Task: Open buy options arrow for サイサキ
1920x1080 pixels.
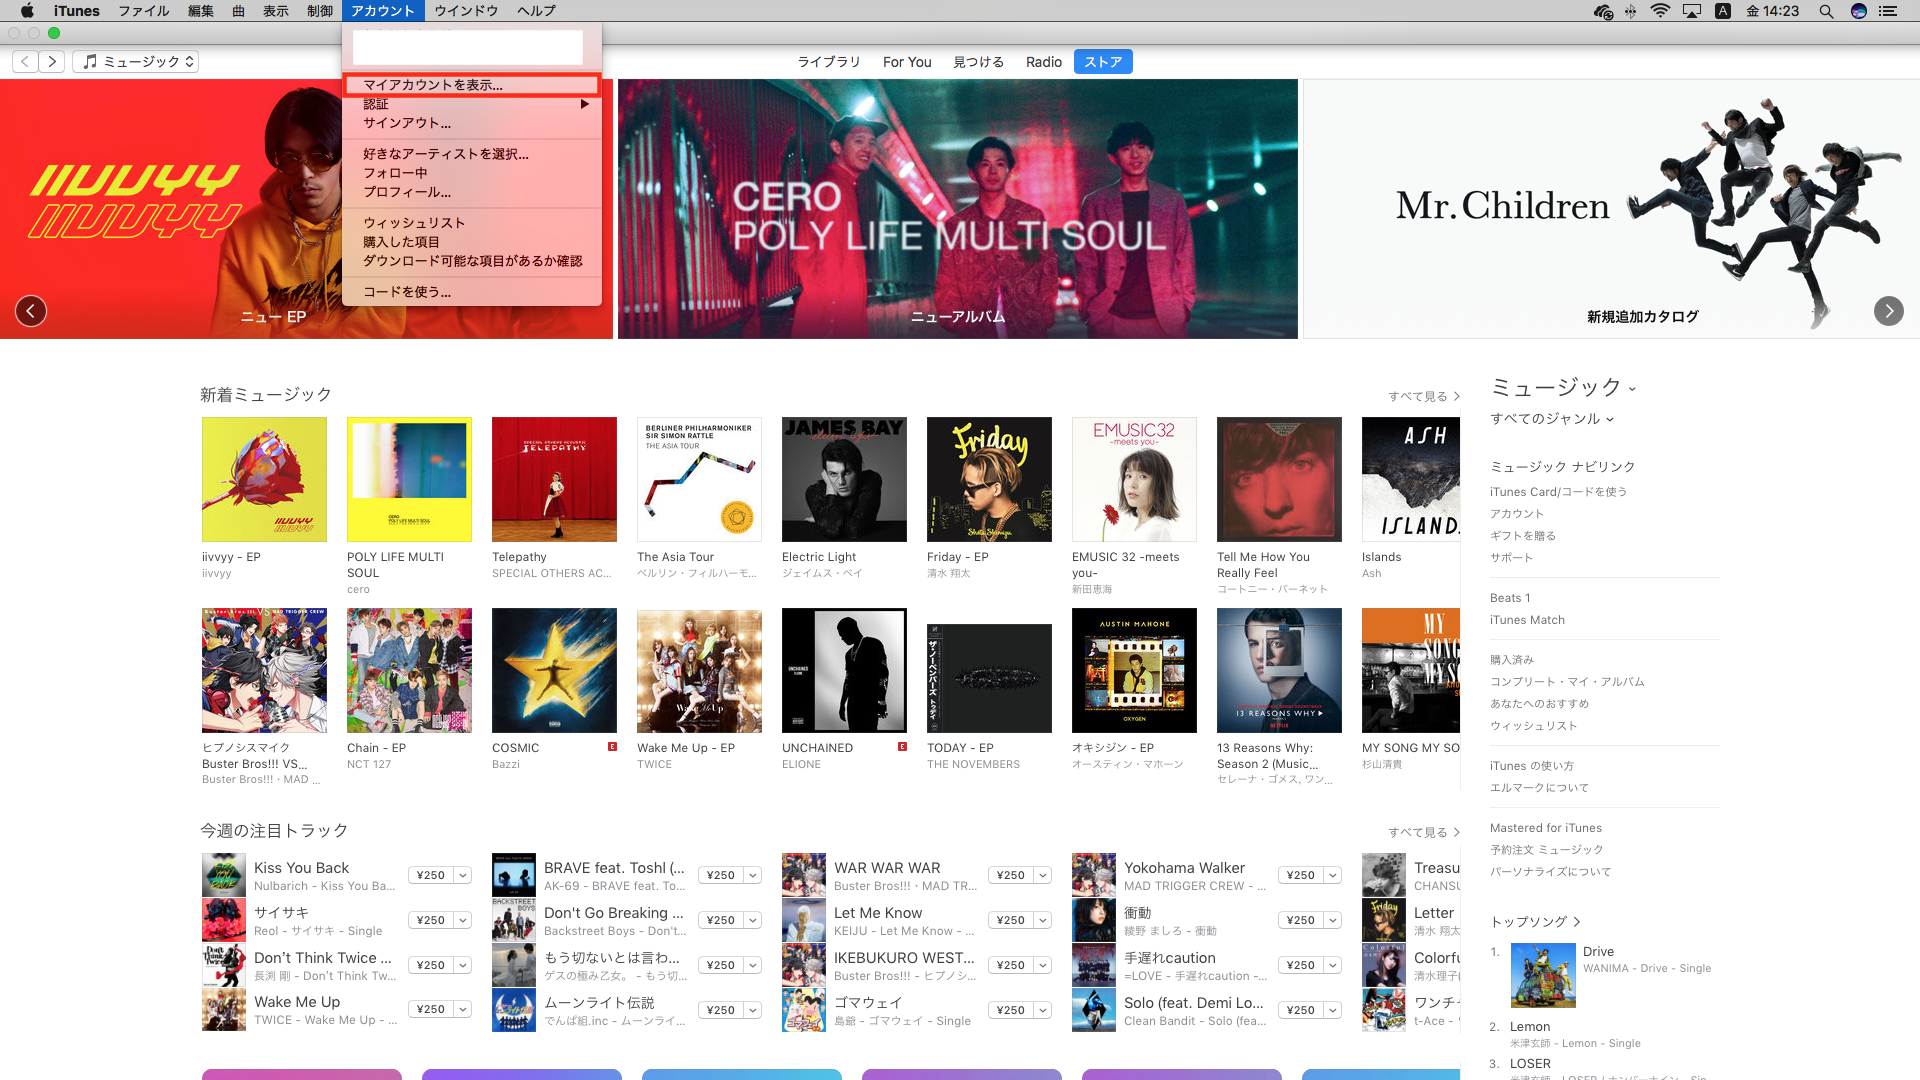Action: point(463,920)
